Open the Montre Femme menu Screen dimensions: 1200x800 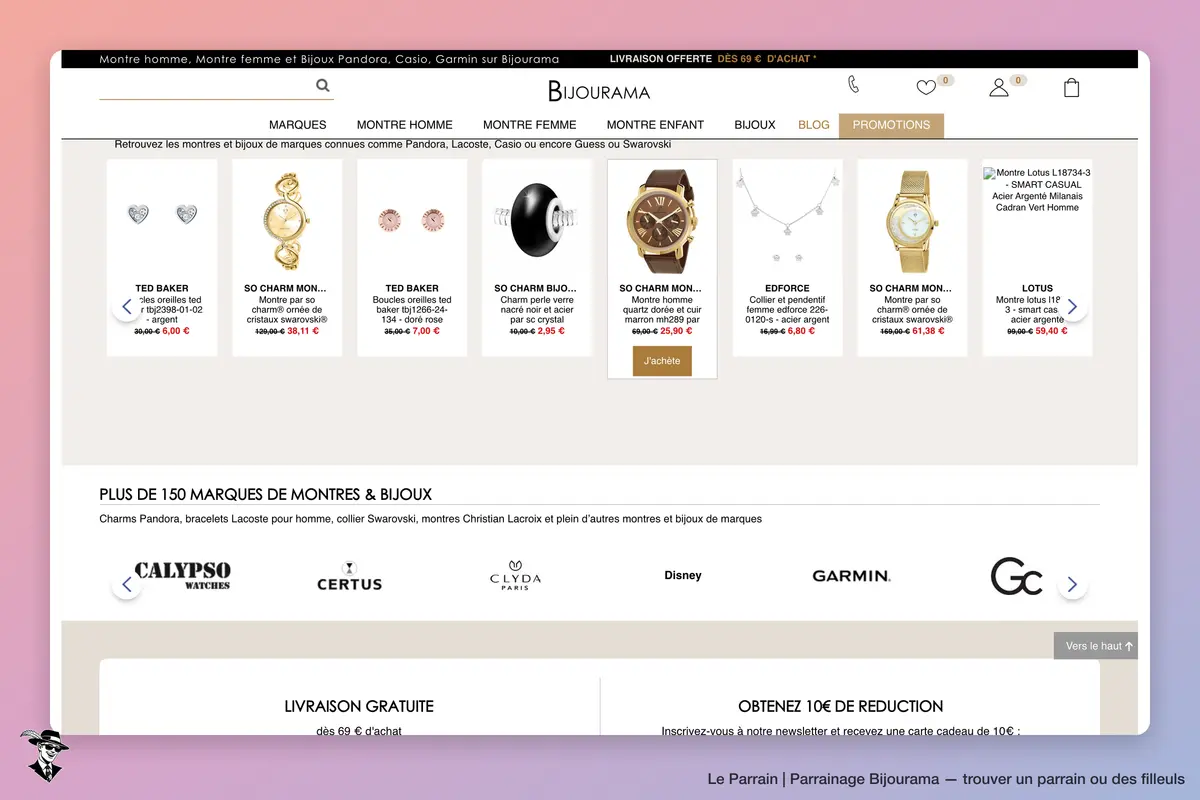coord(530,125)
